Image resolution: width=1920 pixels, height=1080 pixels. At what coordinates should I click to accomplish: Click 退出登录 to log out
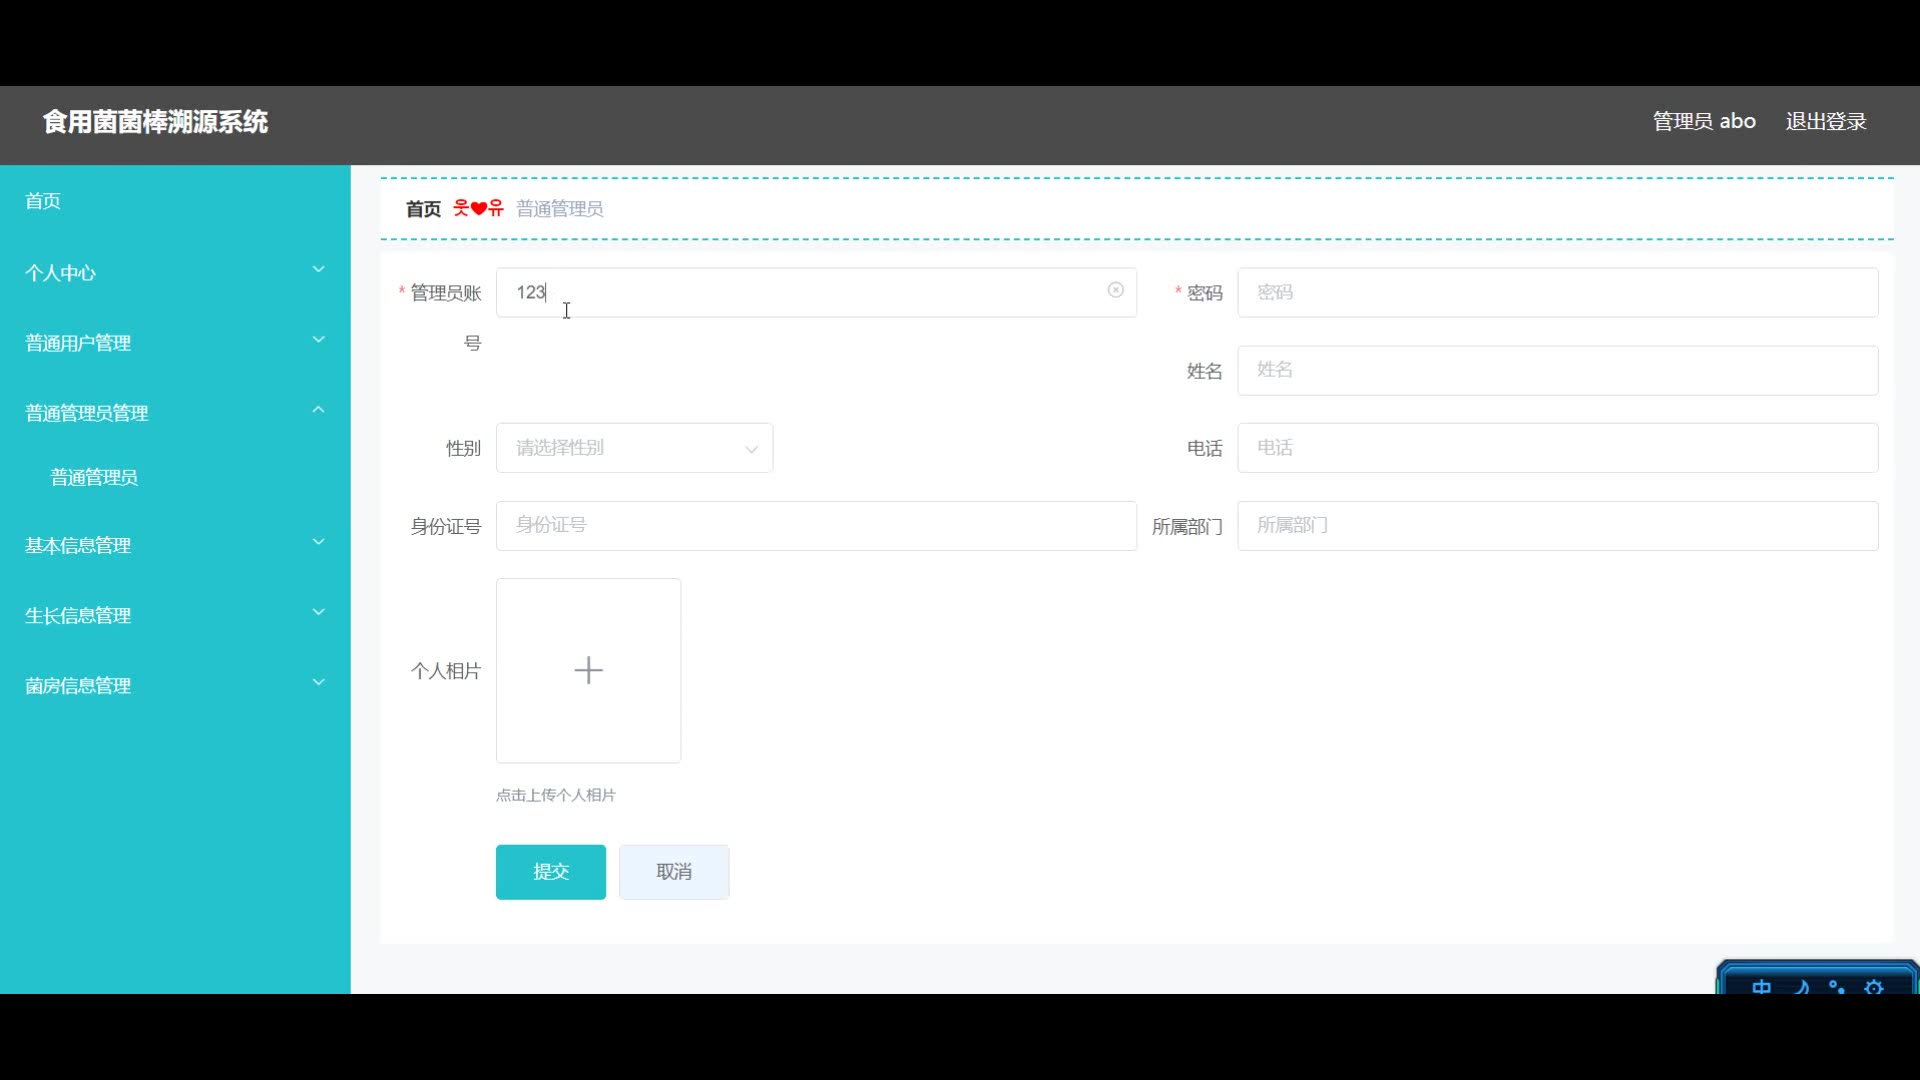[1825, 121]
